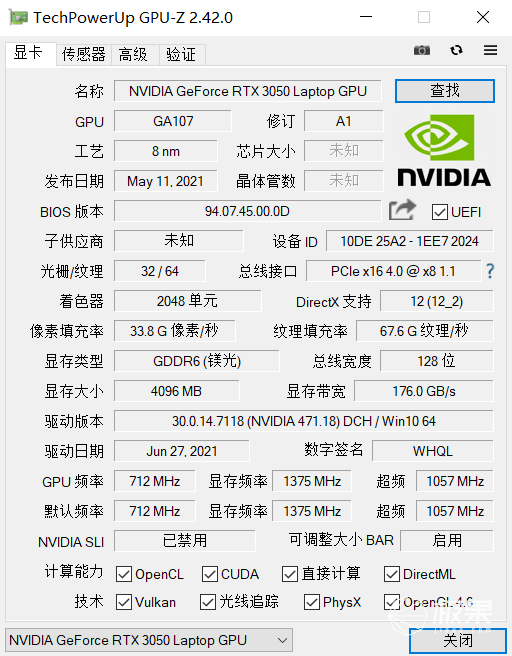Viewport: 512px width, 656px height.
Task: Click NVIDIA SLI value 已禁用
Action: pos(184,541)
